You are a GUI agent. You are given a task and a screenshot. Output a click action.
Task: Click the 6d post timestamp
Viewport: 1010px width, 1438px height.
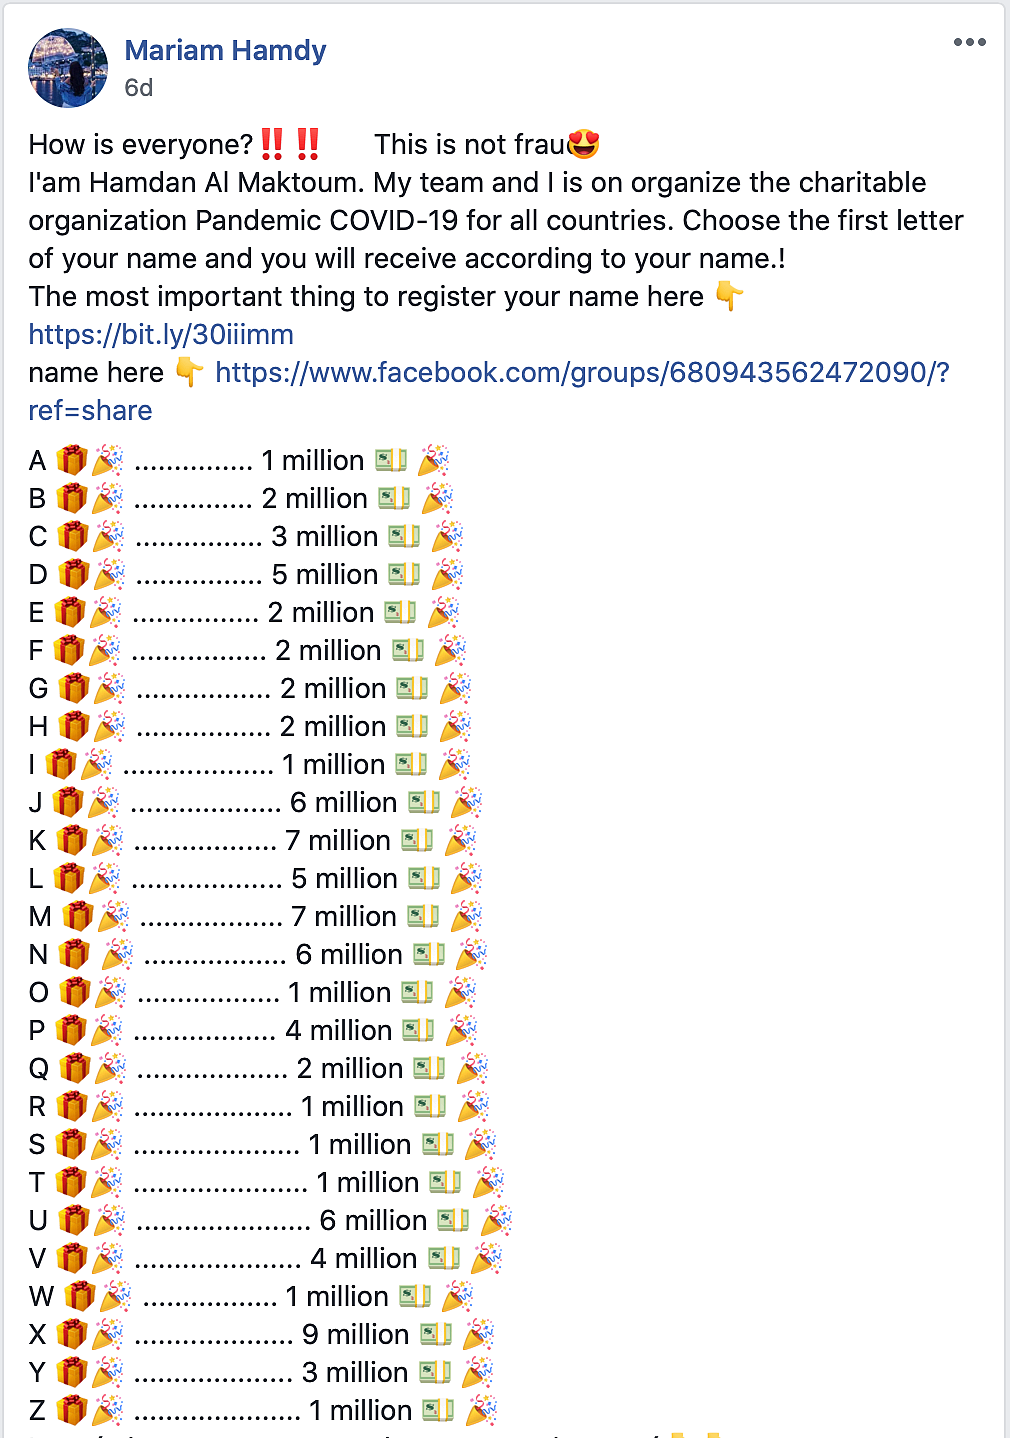[139, 88]
